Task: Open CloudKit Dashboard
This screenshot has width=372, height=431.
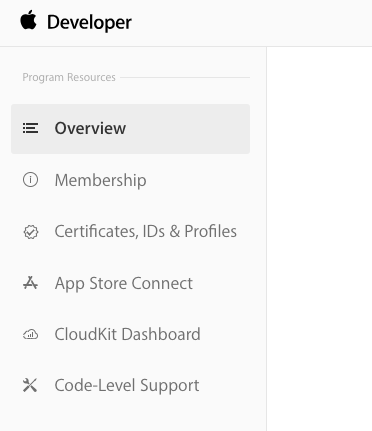Action: [127, 334]
